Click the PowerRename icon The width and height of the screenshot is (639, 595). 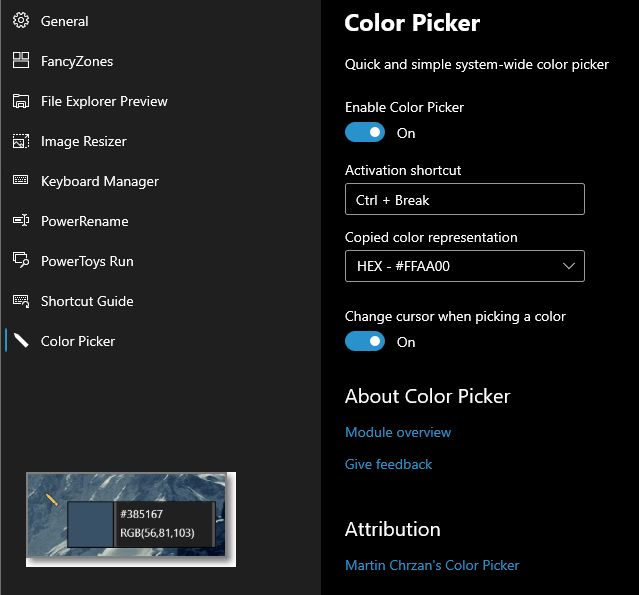point(21,220)
